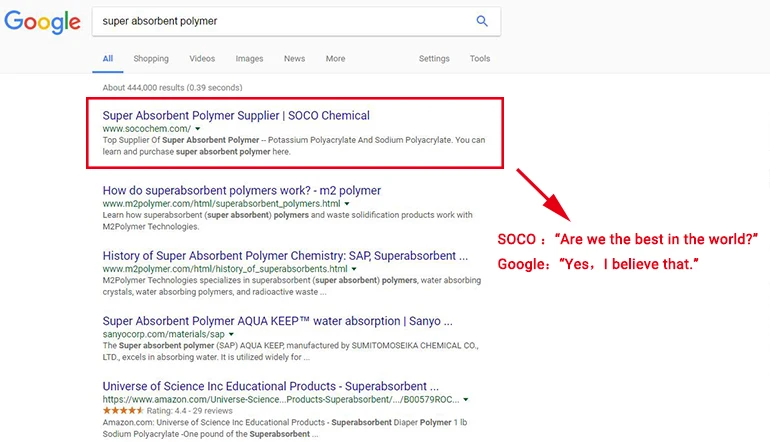The image size is (770, 442).
Task: Switch to the Shopping tab
Action: click(151, 58)
